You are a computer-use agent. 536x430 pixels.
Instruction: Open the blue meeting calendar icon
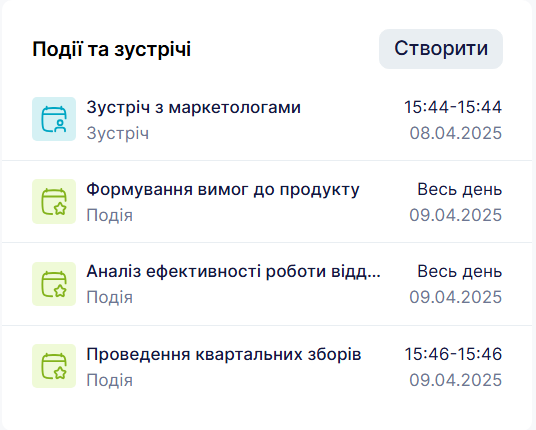pos(54,119)
